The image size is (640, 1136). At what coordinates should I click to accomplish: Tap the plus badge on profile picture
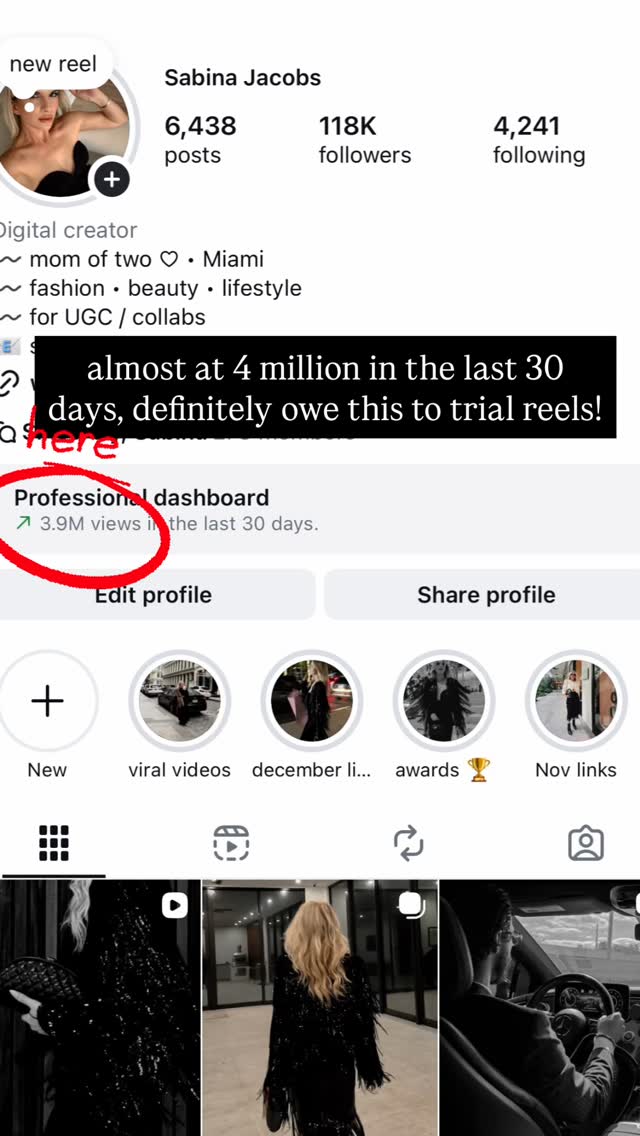point(111,180)
